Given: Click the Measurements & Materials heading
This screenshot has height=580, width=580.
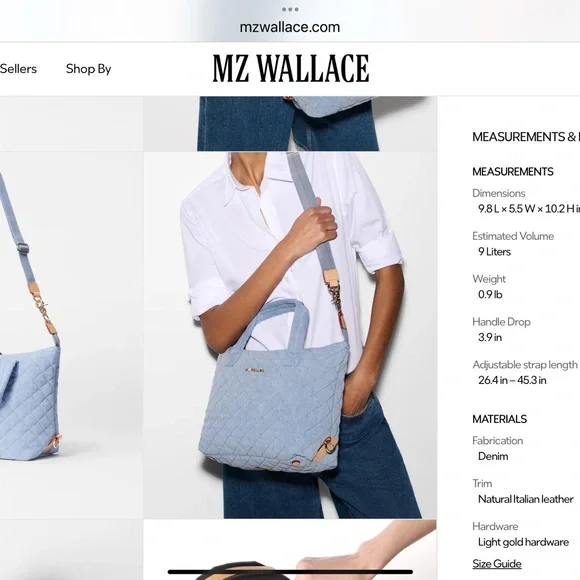Looking at the screenshot, I should pos(526,137).
